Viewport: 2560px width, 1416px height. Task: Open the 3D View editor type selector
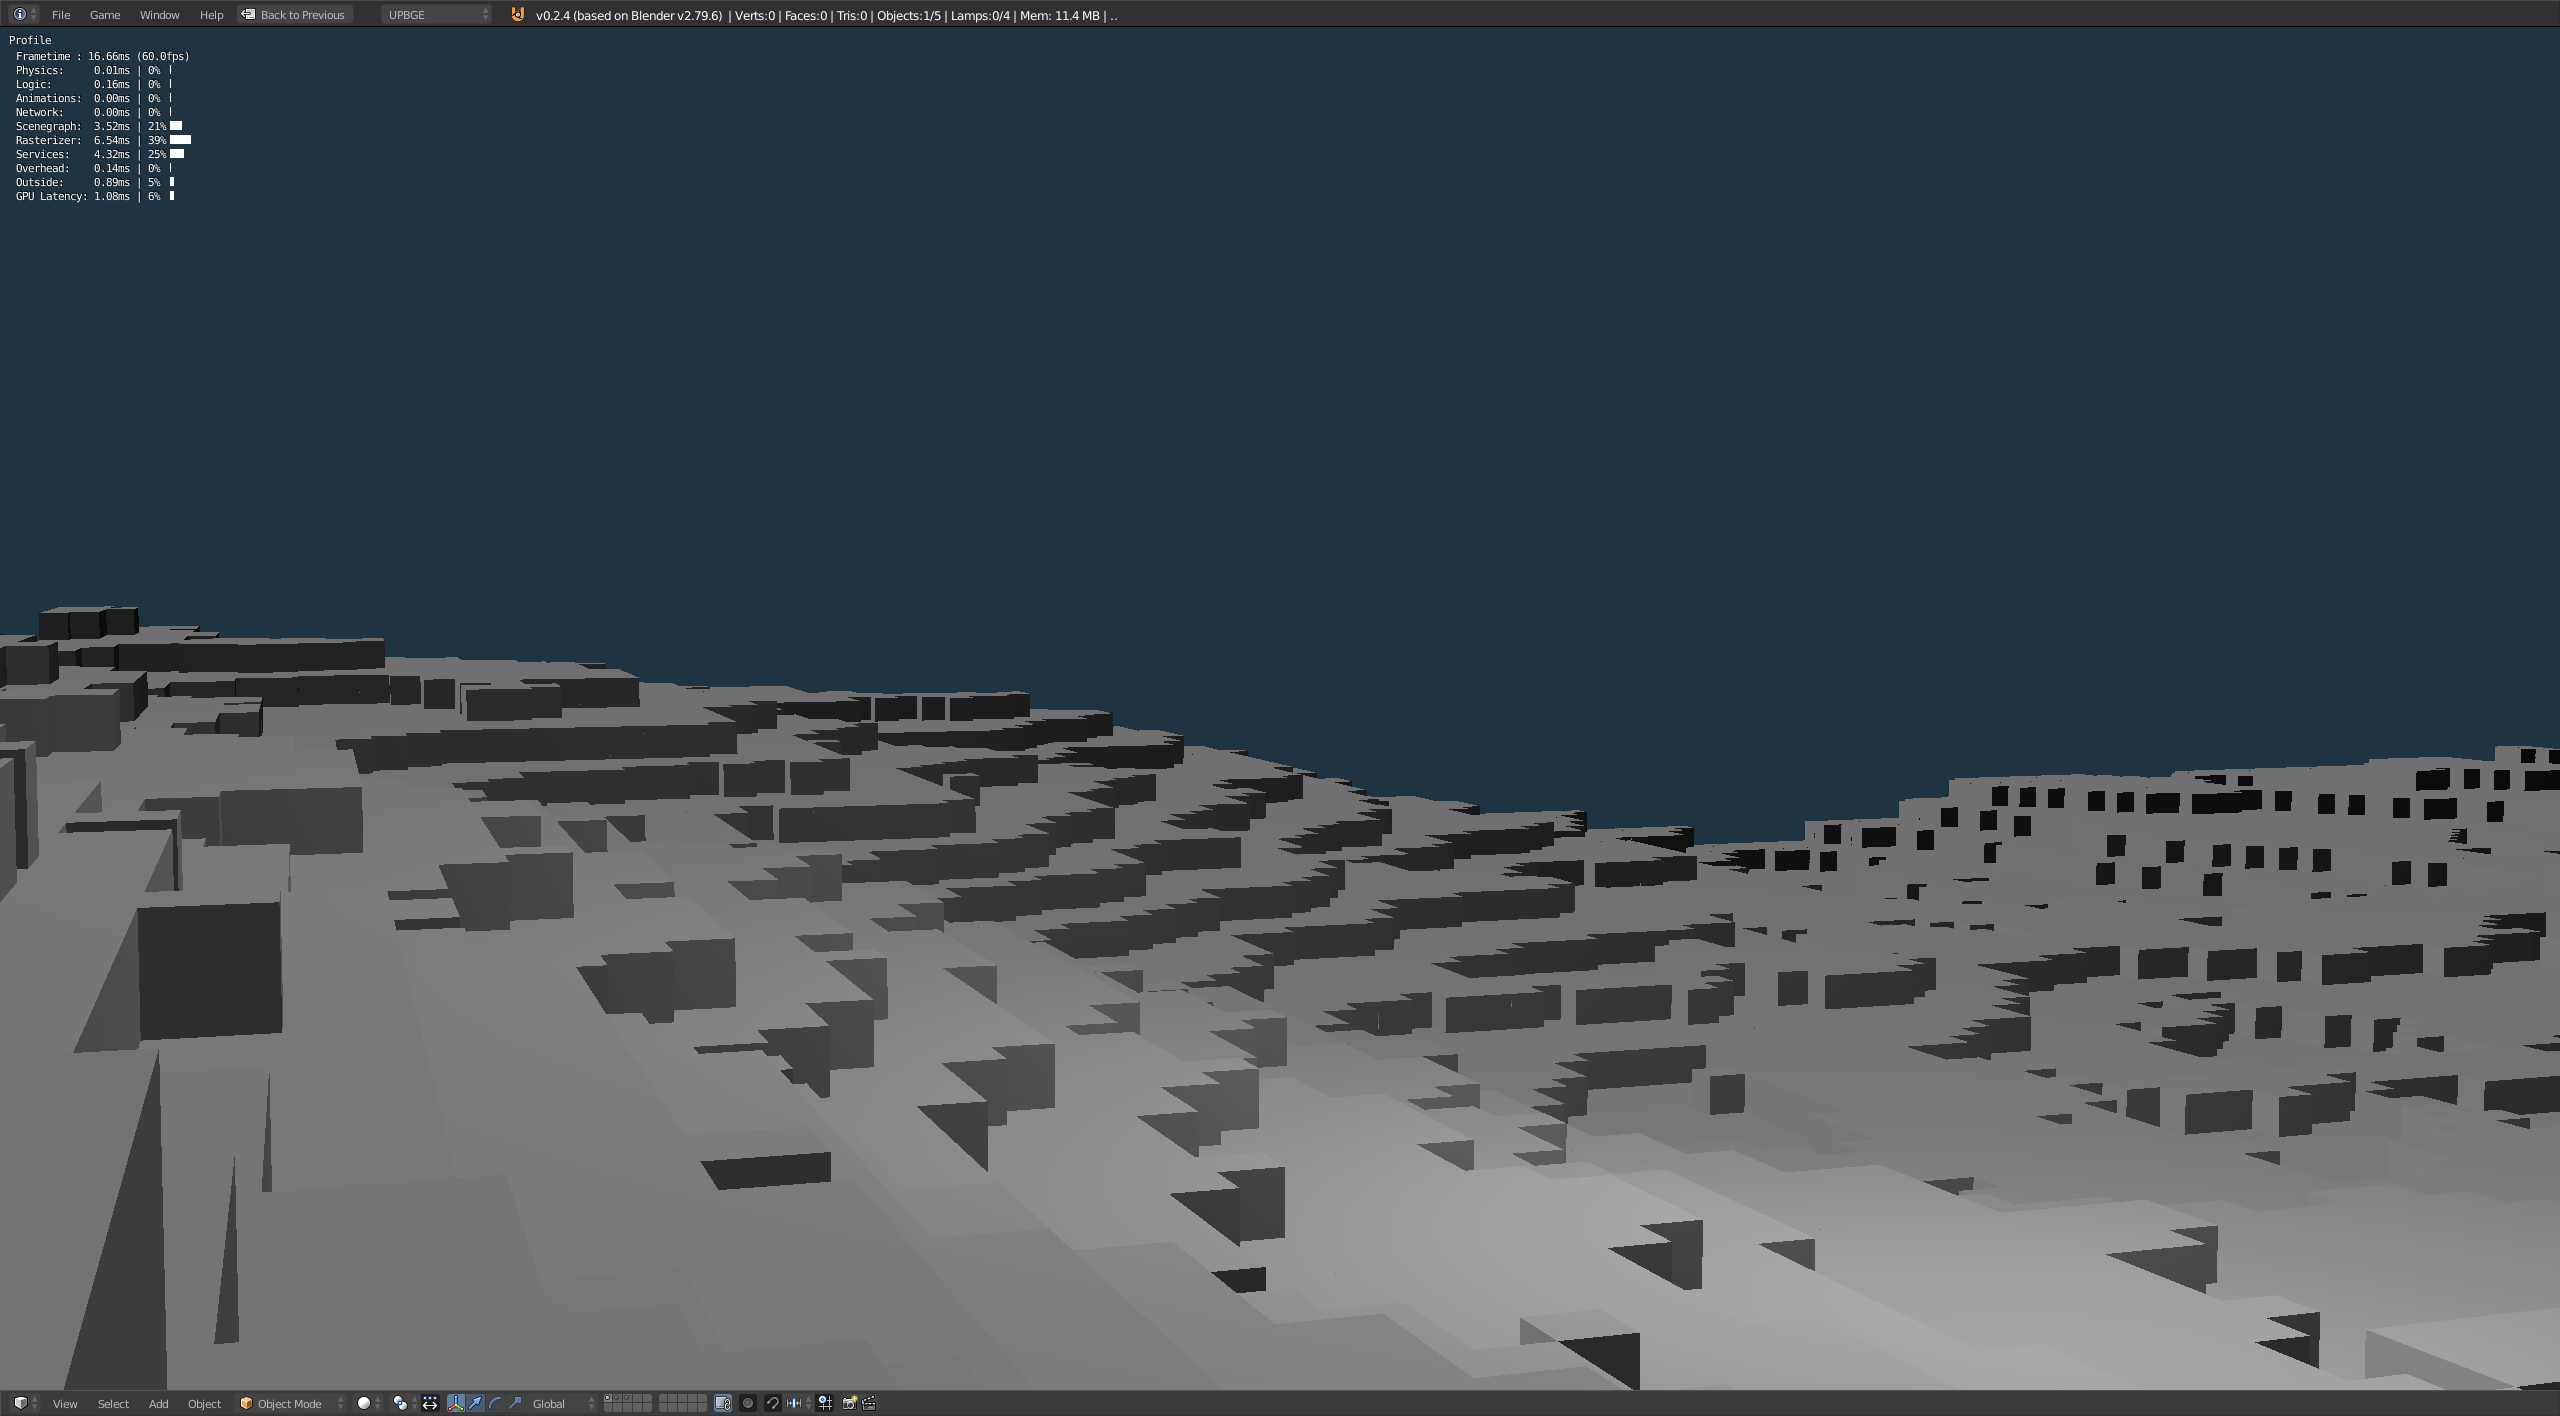(x=25, y=1403)
